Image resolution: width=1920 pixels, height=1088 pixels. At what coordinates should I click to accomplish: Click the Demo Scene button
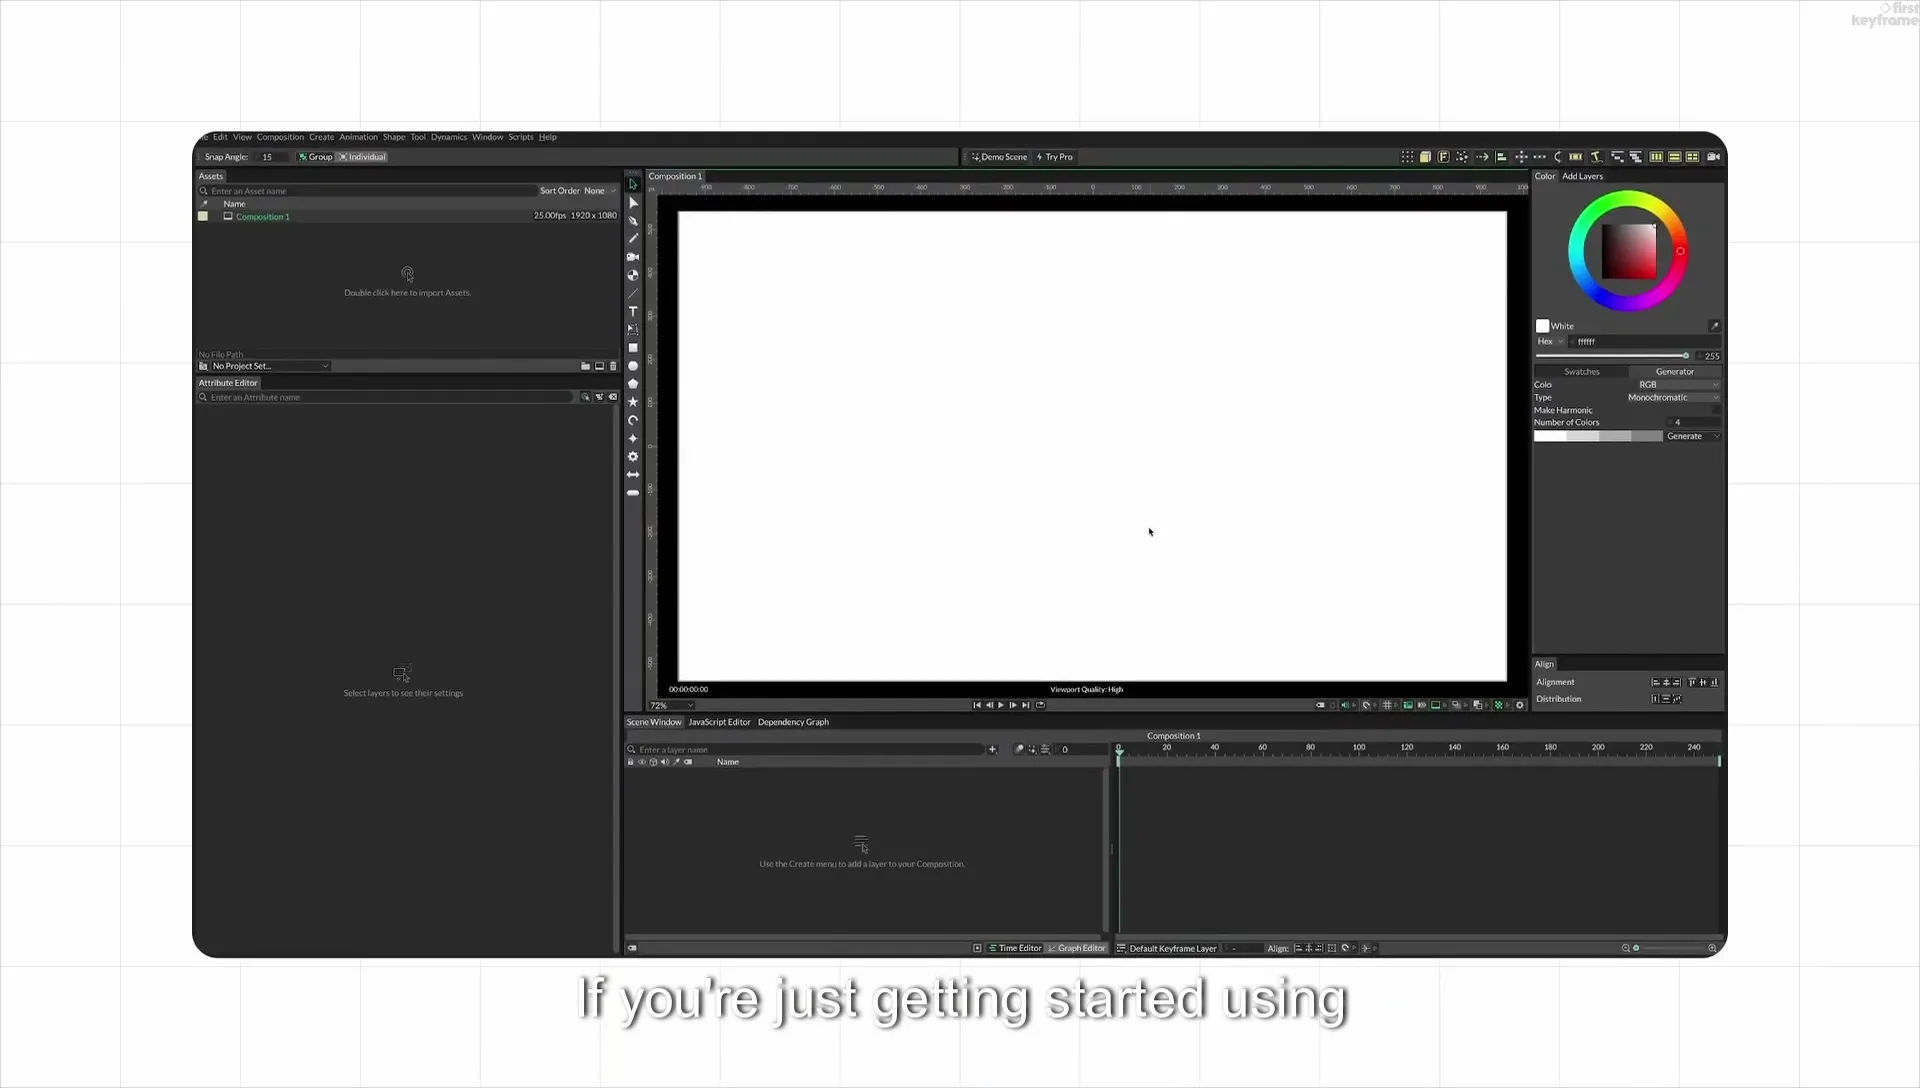pos(999,157)
